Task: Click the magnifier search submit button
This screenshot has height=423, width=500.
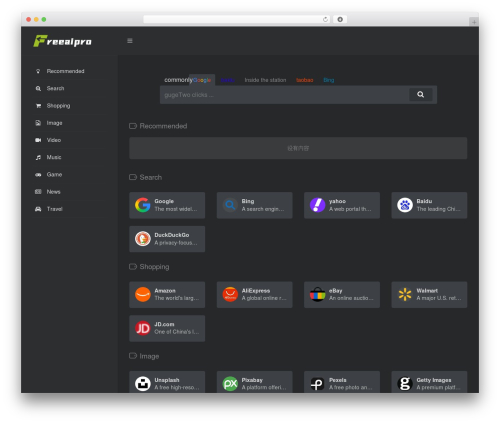Action: 421,94
